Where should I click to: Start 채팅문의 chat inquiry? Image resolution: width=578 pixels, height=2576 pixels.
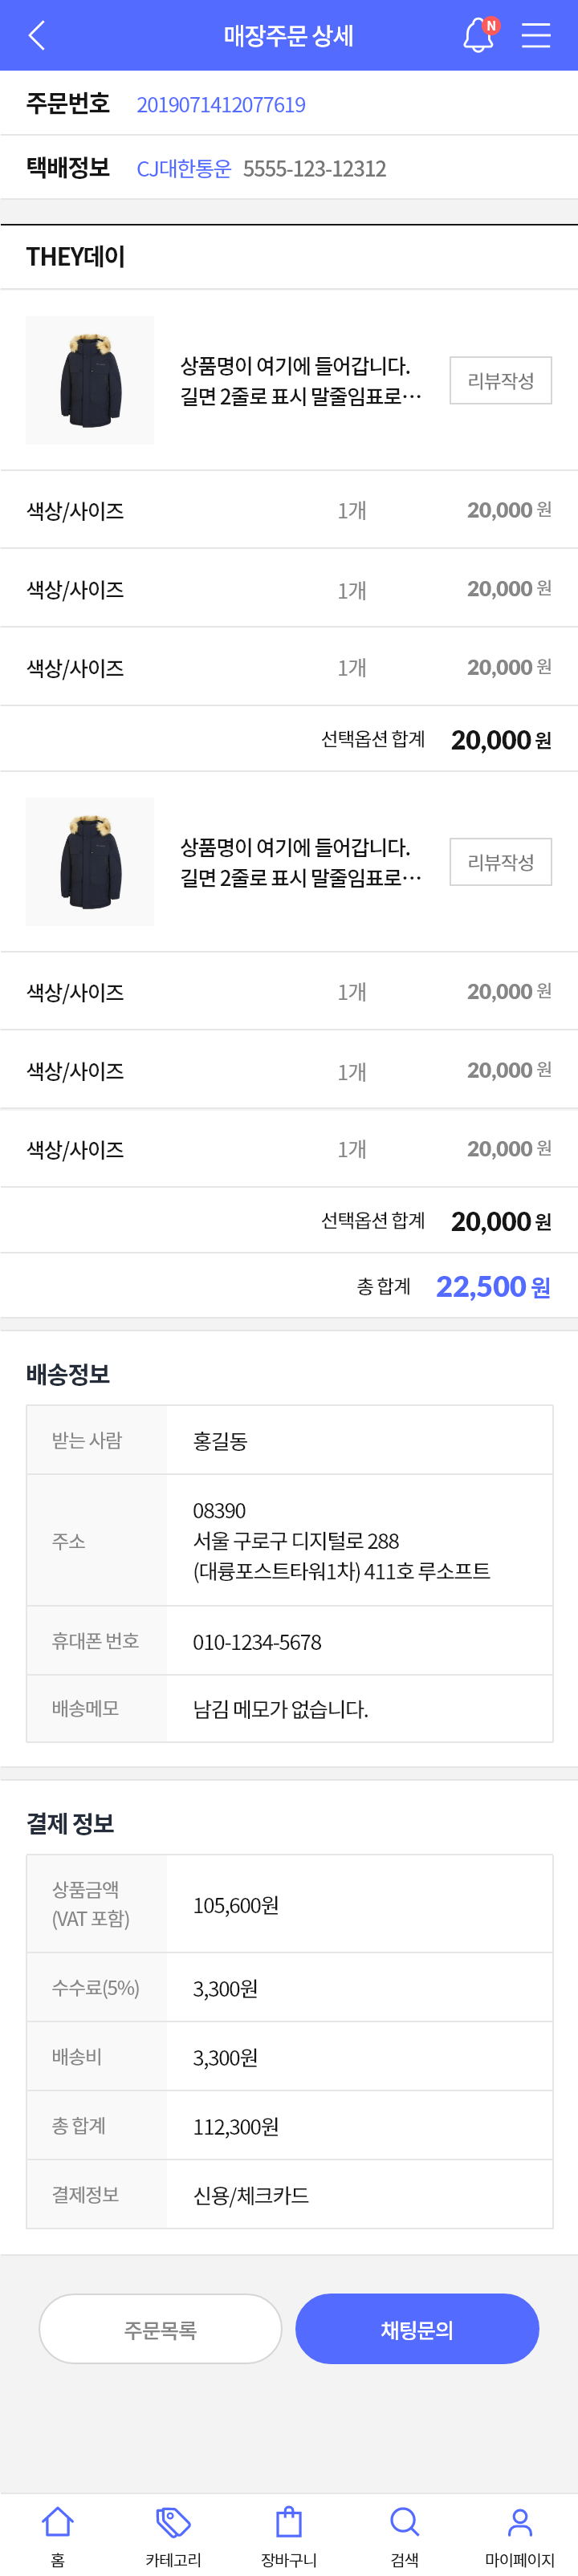pyautogui.click(x=417, y=2329)
